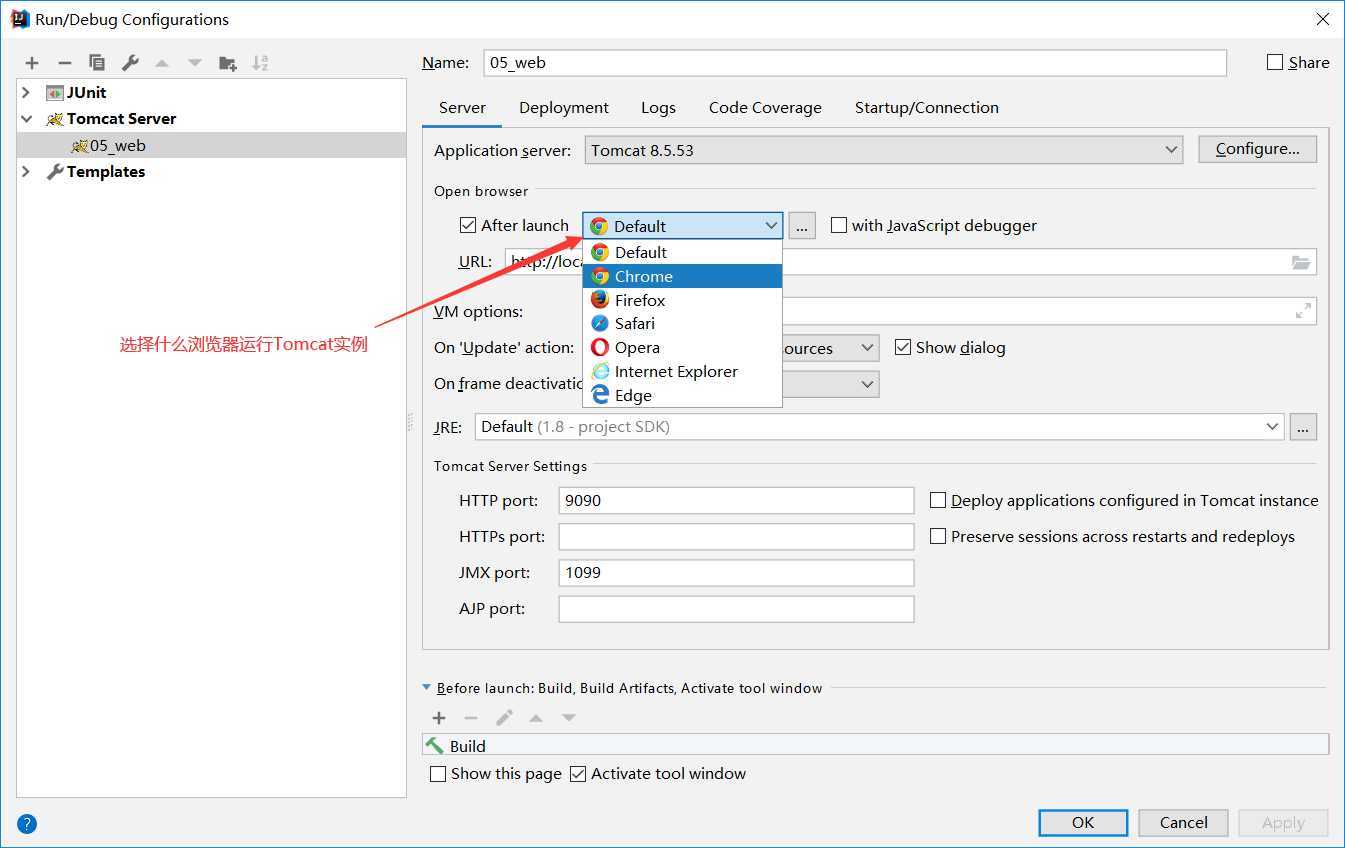Toggle the Share checkbox

1275,62
